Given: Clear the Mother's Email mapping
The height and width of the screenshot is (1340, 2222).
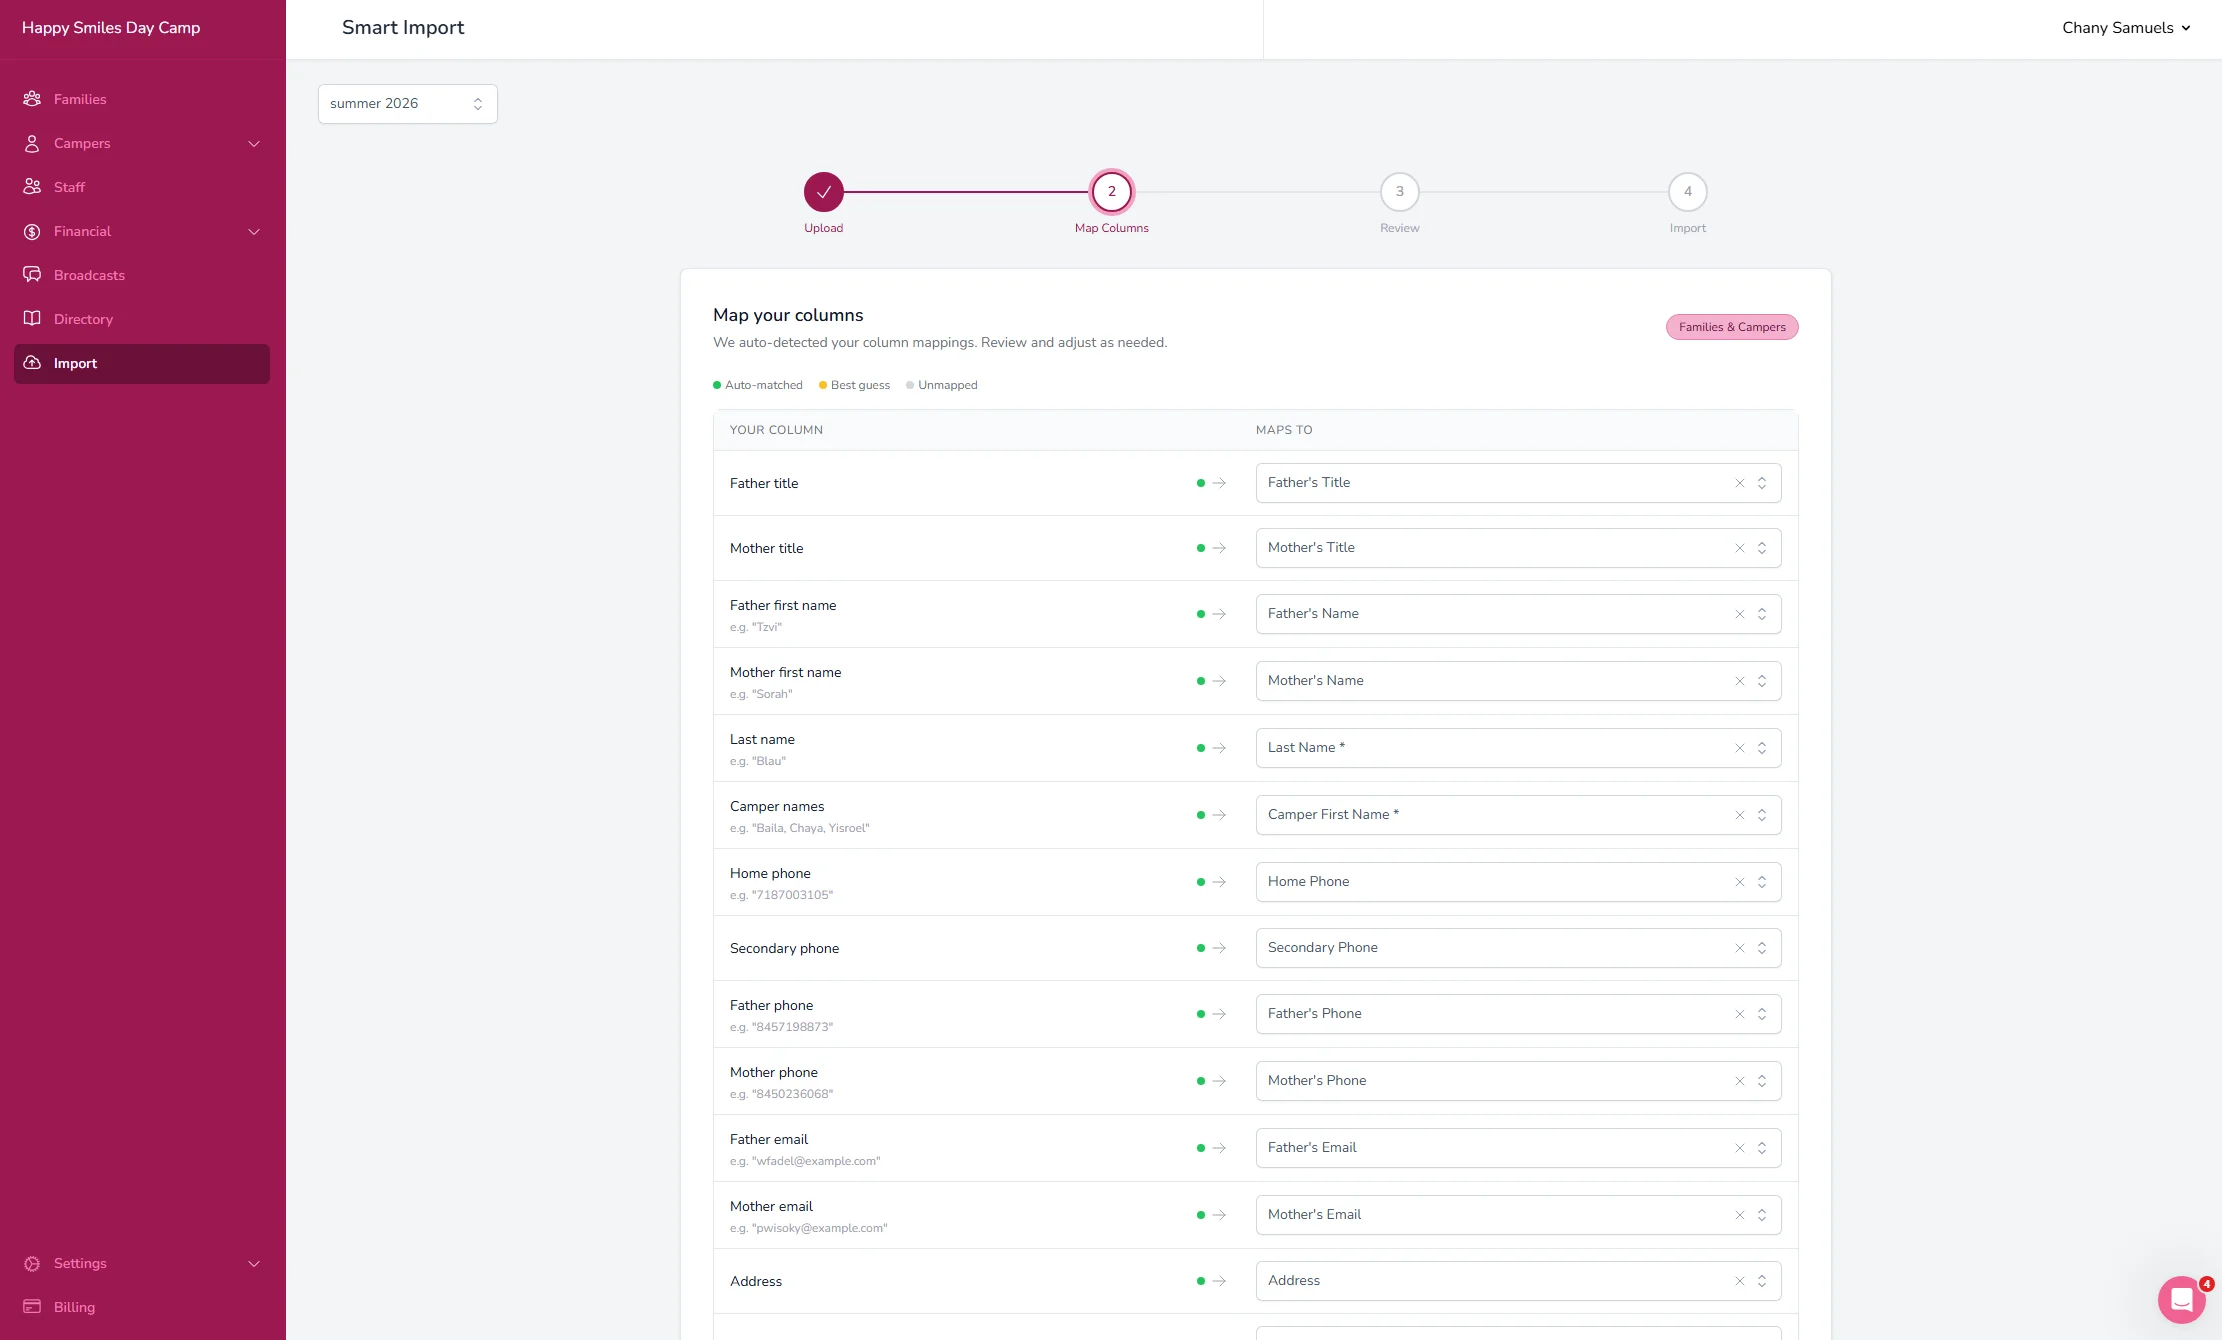Looking at the screenshot, I should coord(1740,1215).
